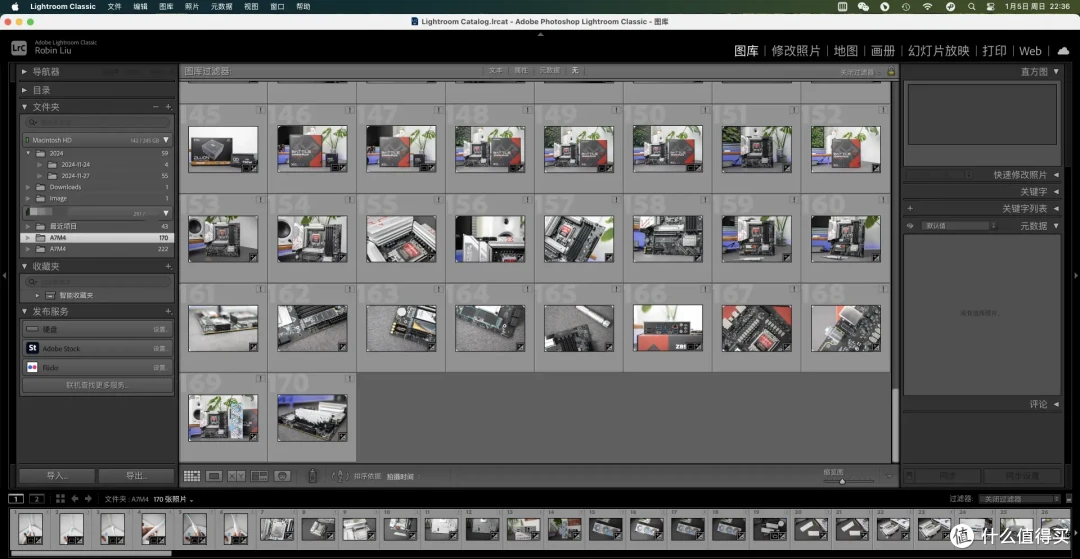The image size is (1080, 559).
Task: Select photo thumbnail number 166
Action: 667,328
